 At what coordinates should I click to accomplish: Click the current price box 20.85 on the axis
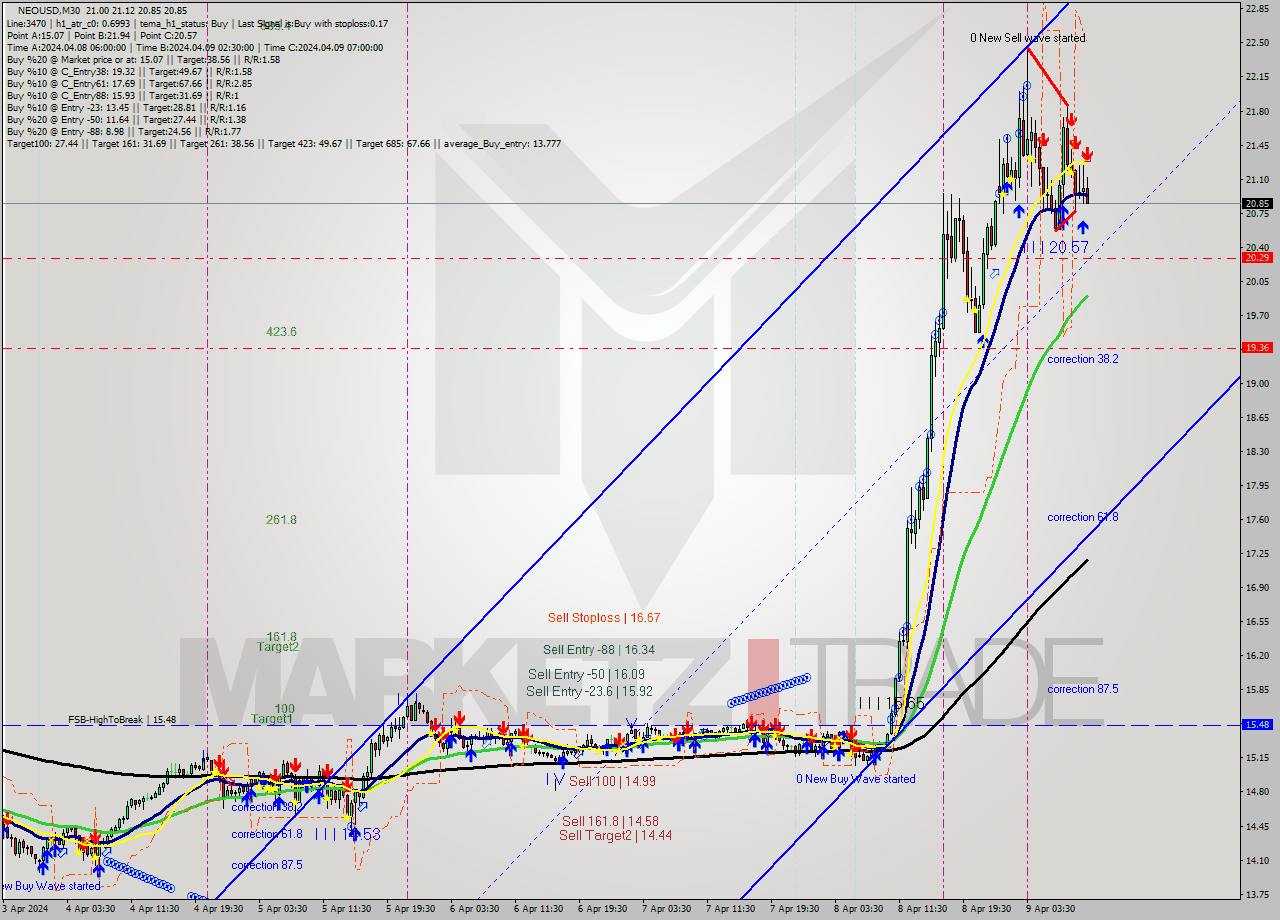coord(1257,204)
